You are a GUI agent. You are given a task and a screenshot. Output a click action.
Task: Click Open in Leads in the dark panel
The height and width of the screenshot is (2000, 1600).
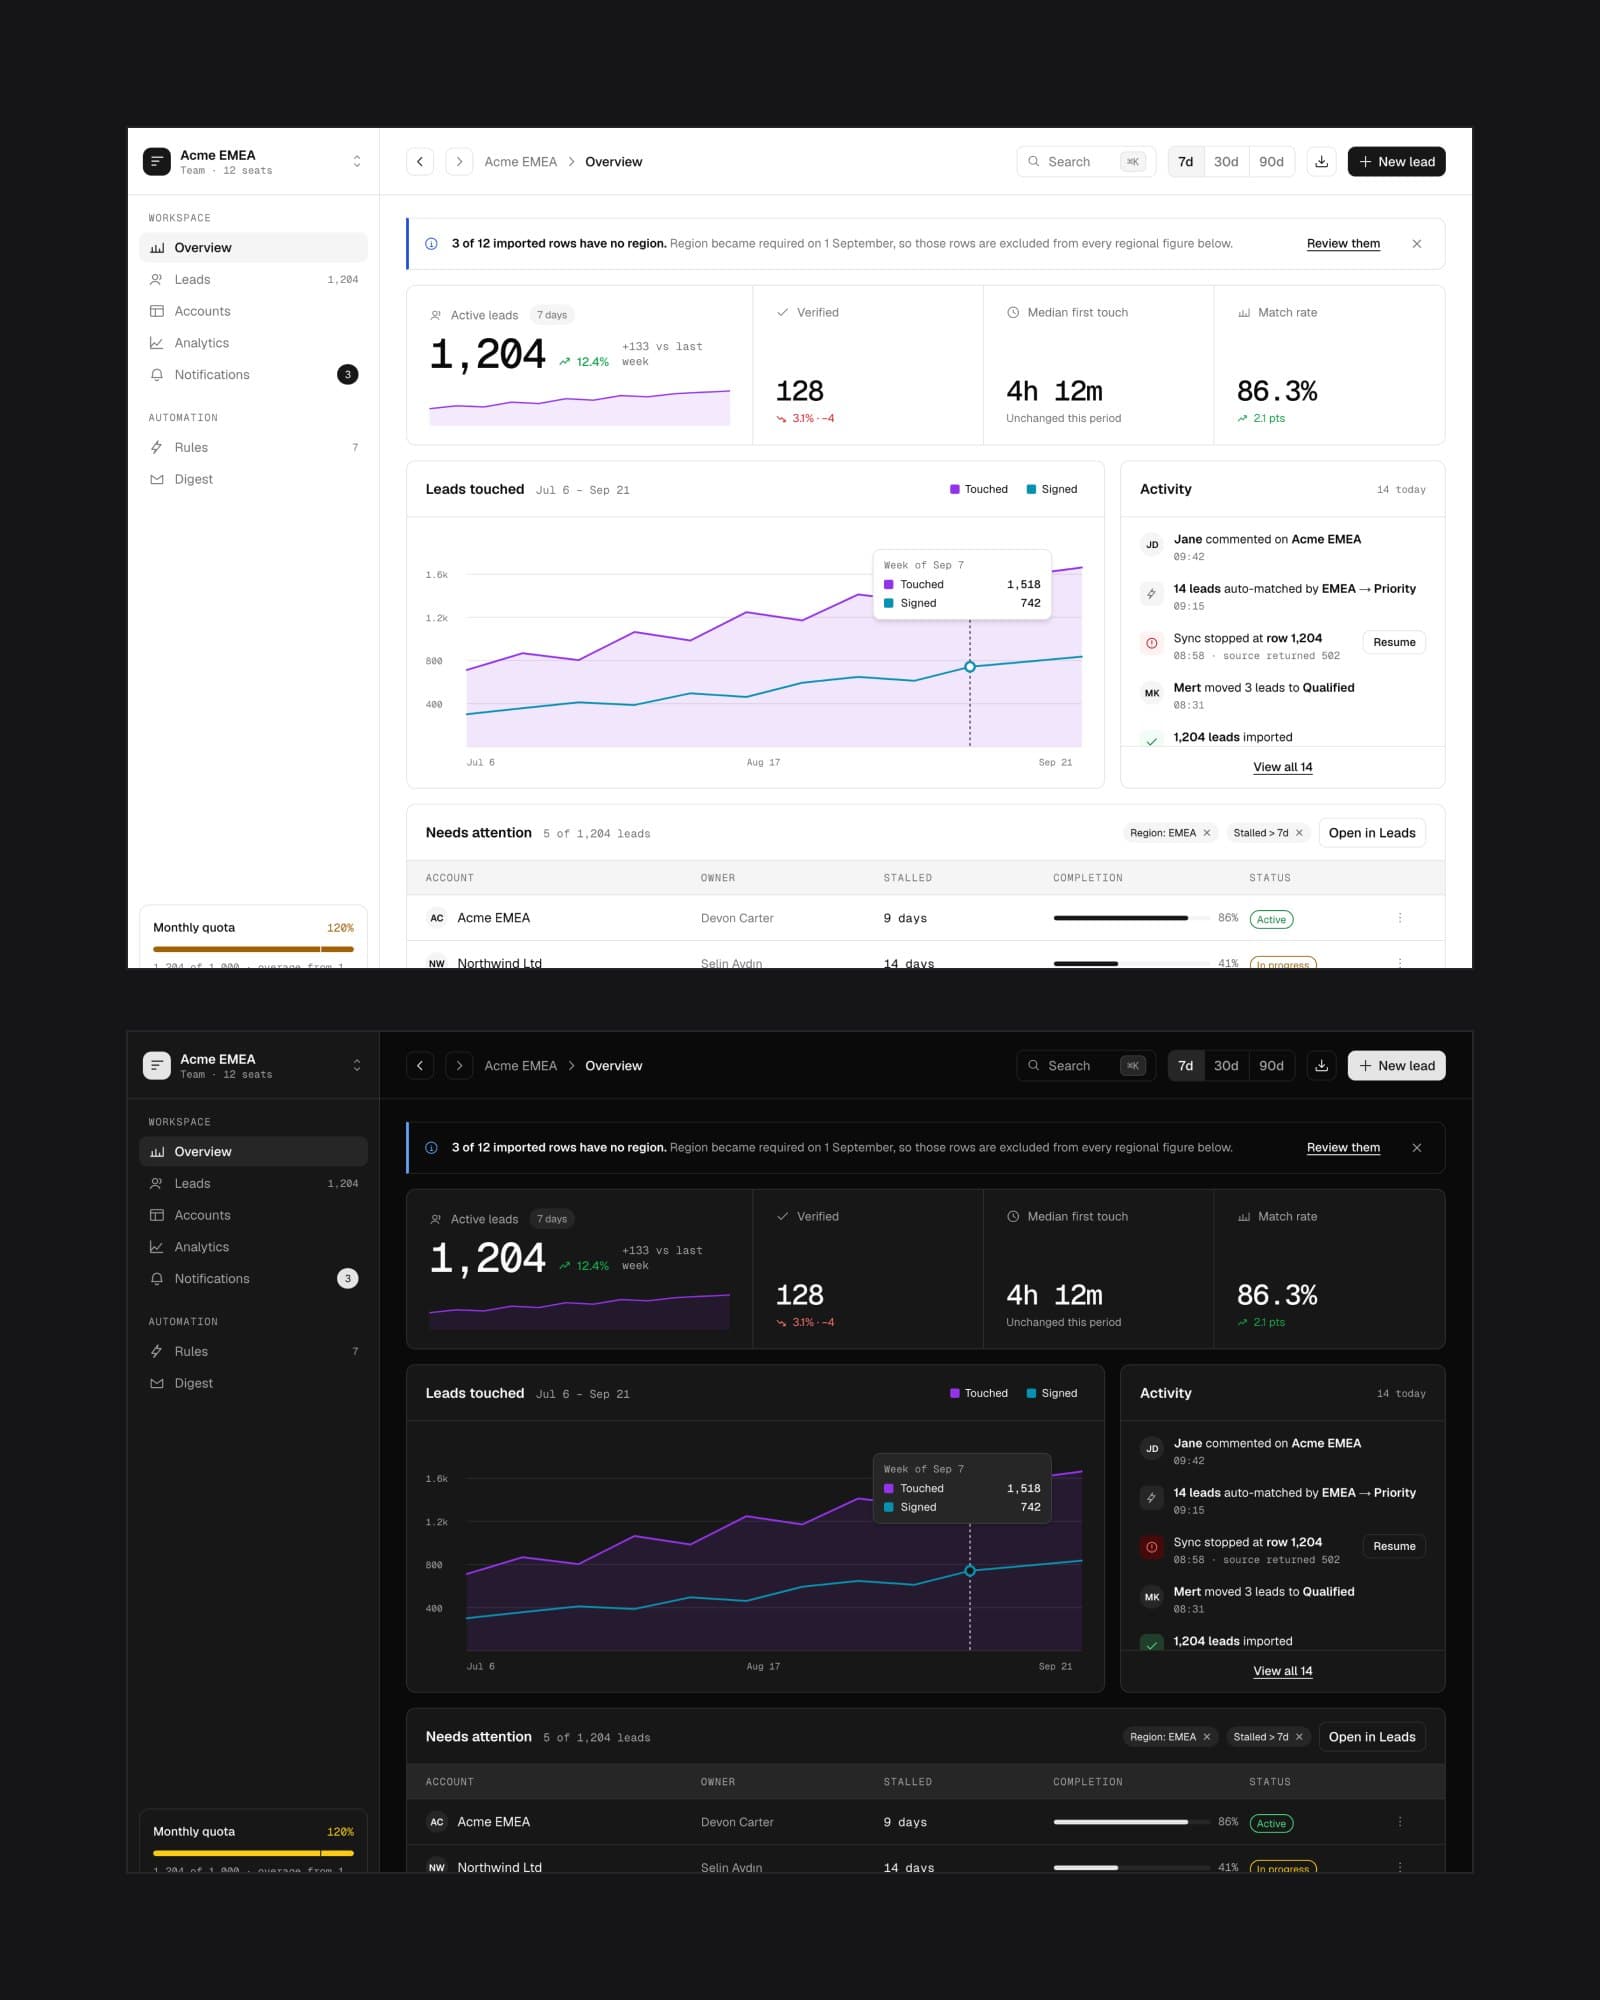pos(1372,1737)
